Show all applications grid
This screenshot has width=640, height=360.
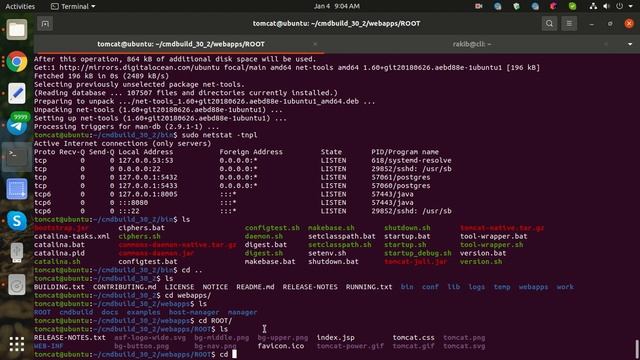point(17,344)
